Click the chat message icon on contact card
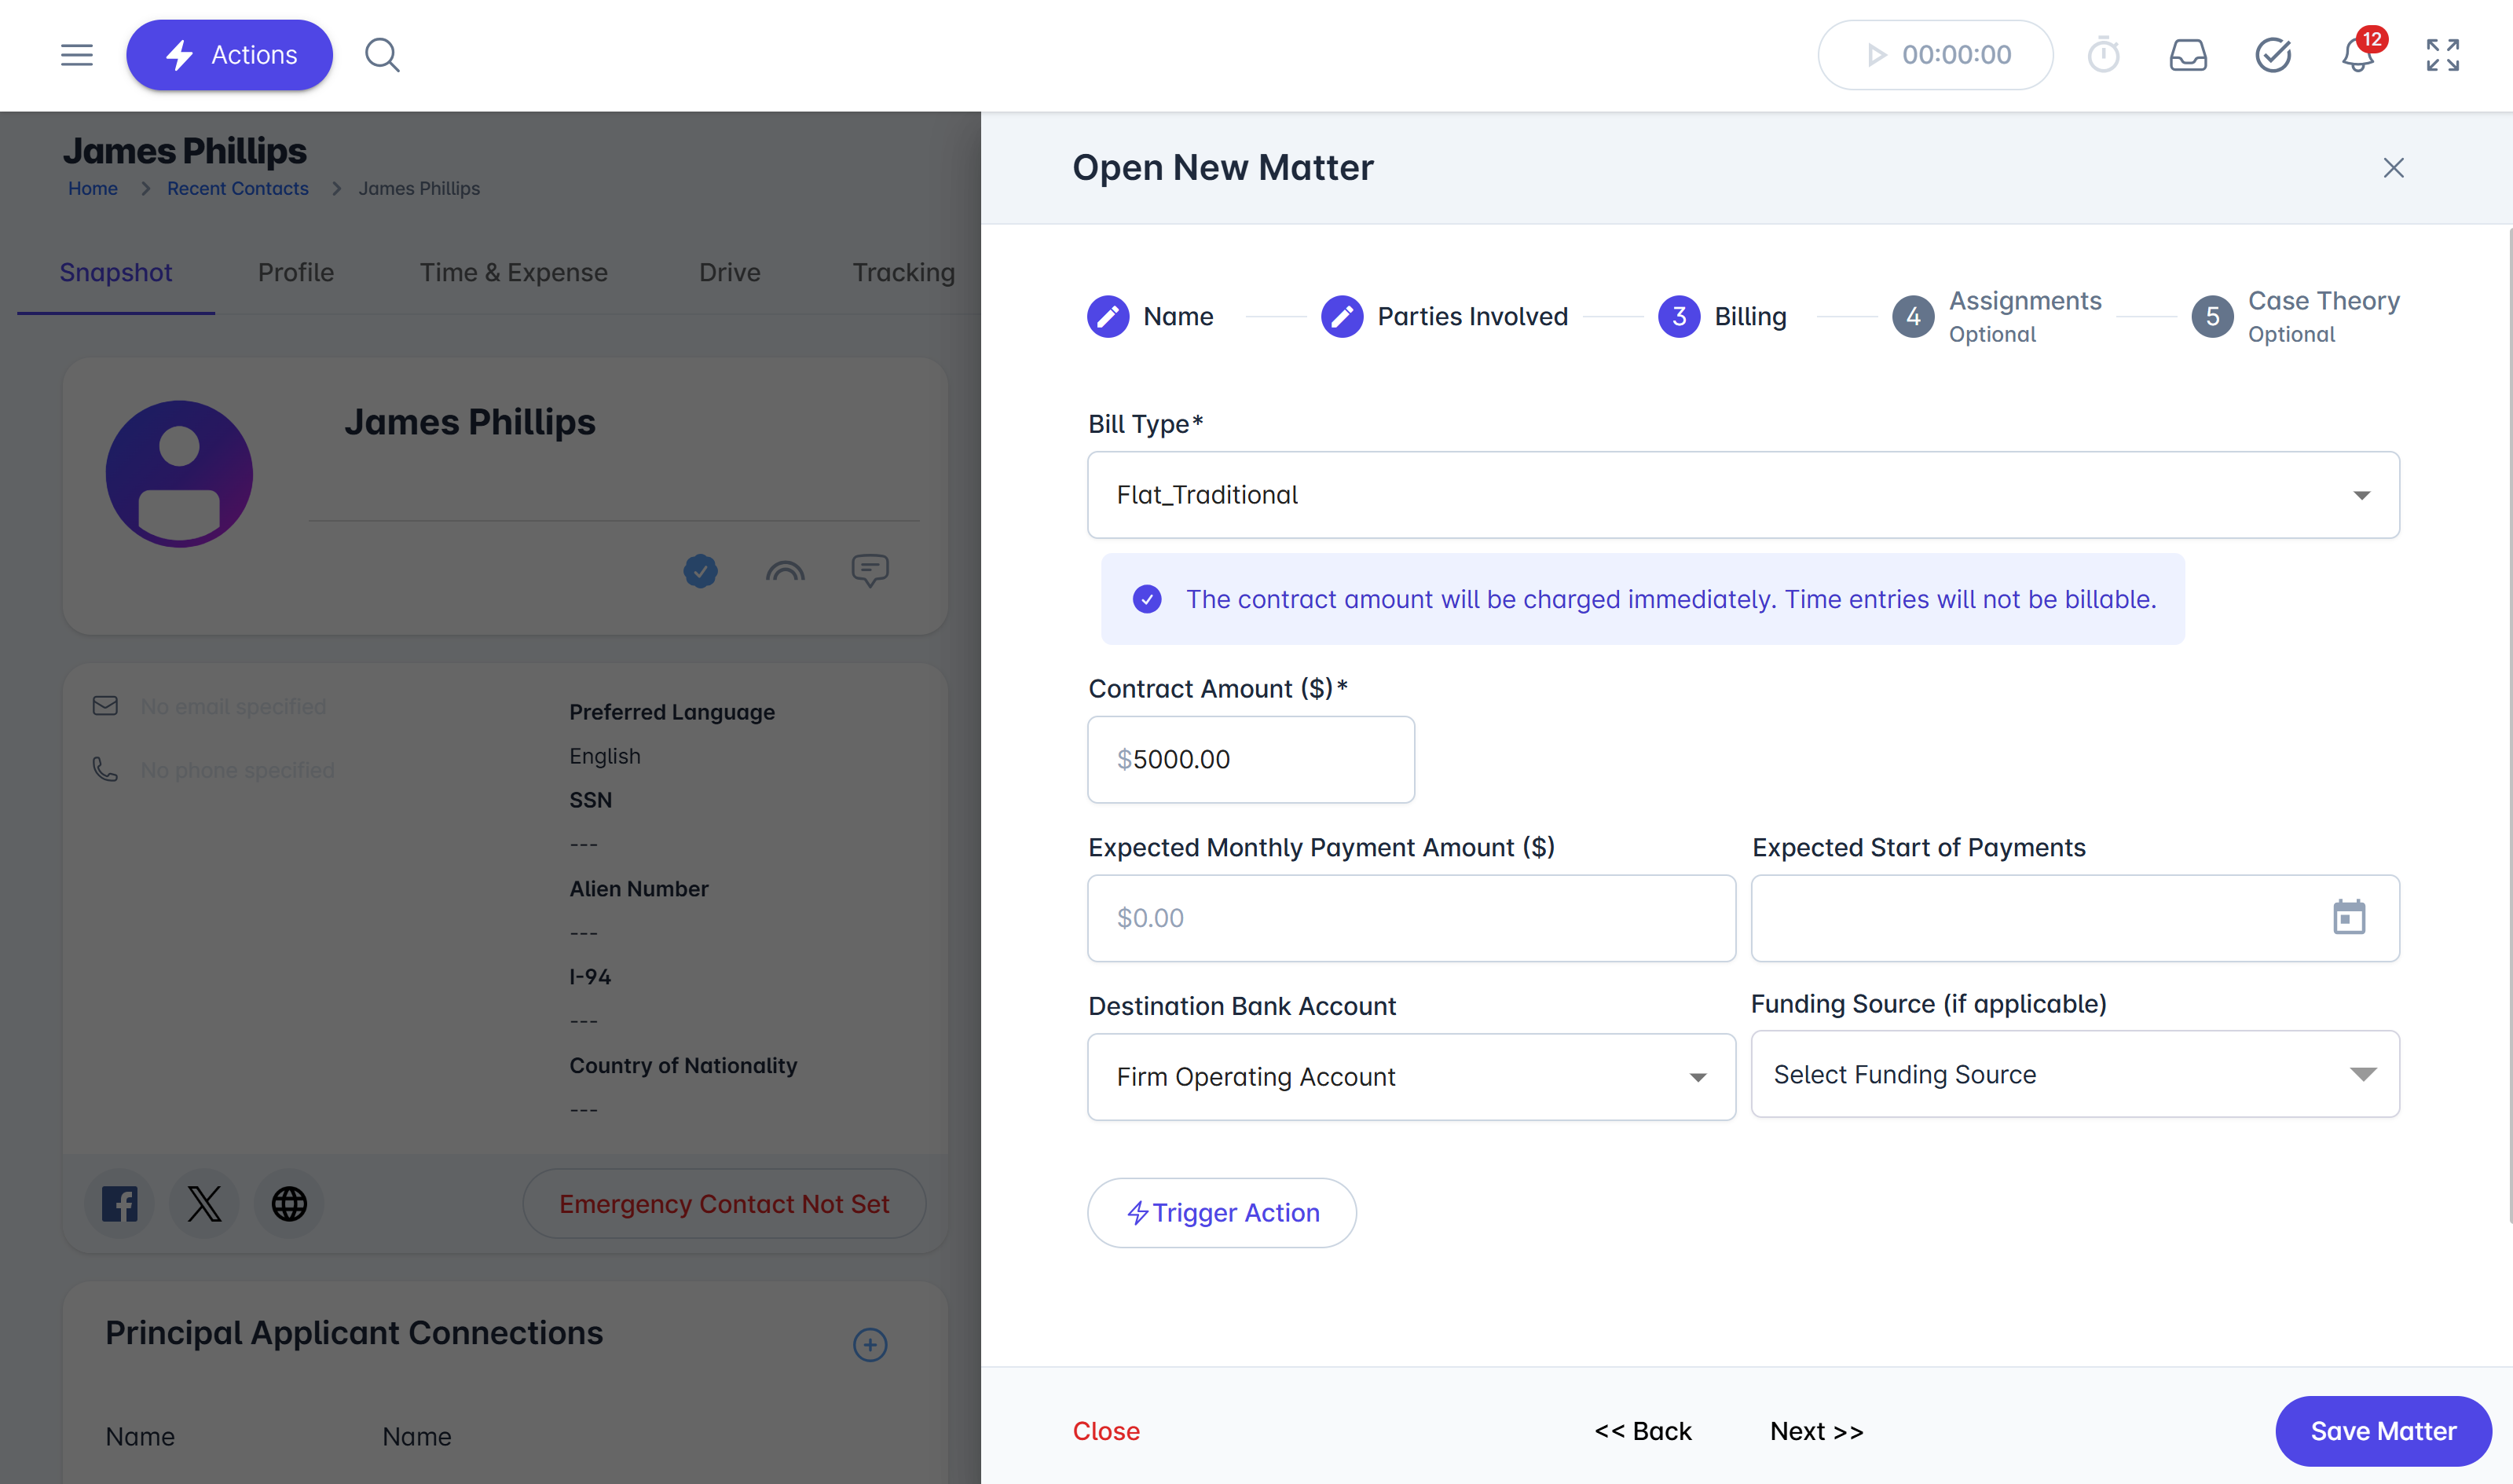Image resolution: width=2513 pixels, height=1484 pixels. point(870,571)
